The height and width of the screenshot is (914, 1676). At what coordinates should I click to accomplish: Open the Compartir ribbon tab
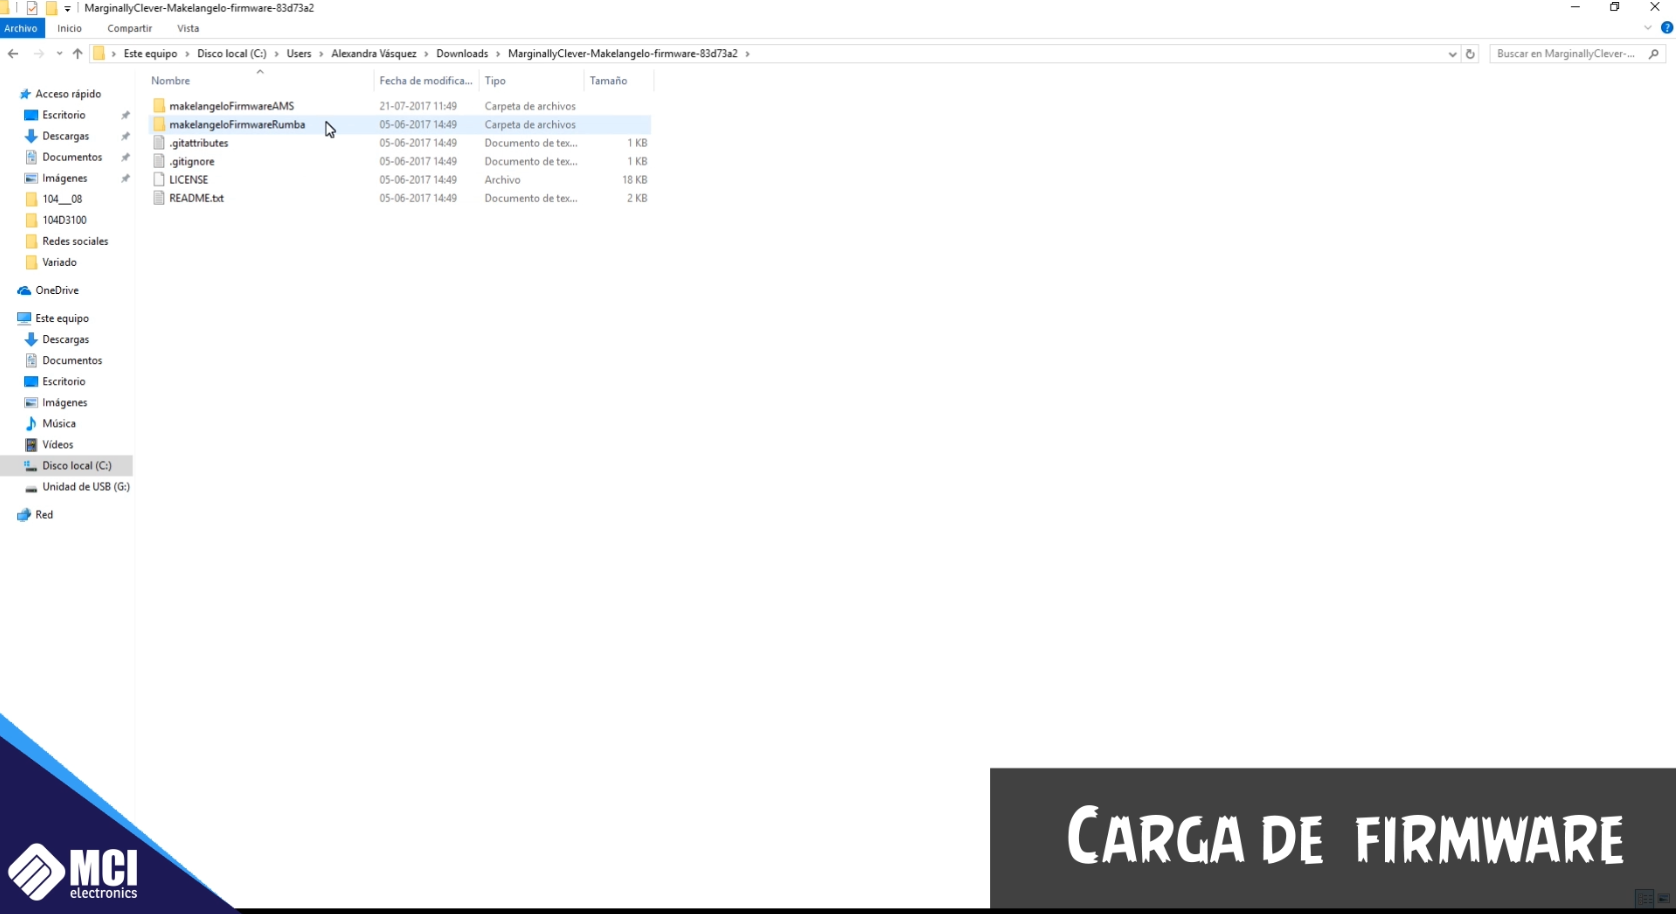click(130, 28)
